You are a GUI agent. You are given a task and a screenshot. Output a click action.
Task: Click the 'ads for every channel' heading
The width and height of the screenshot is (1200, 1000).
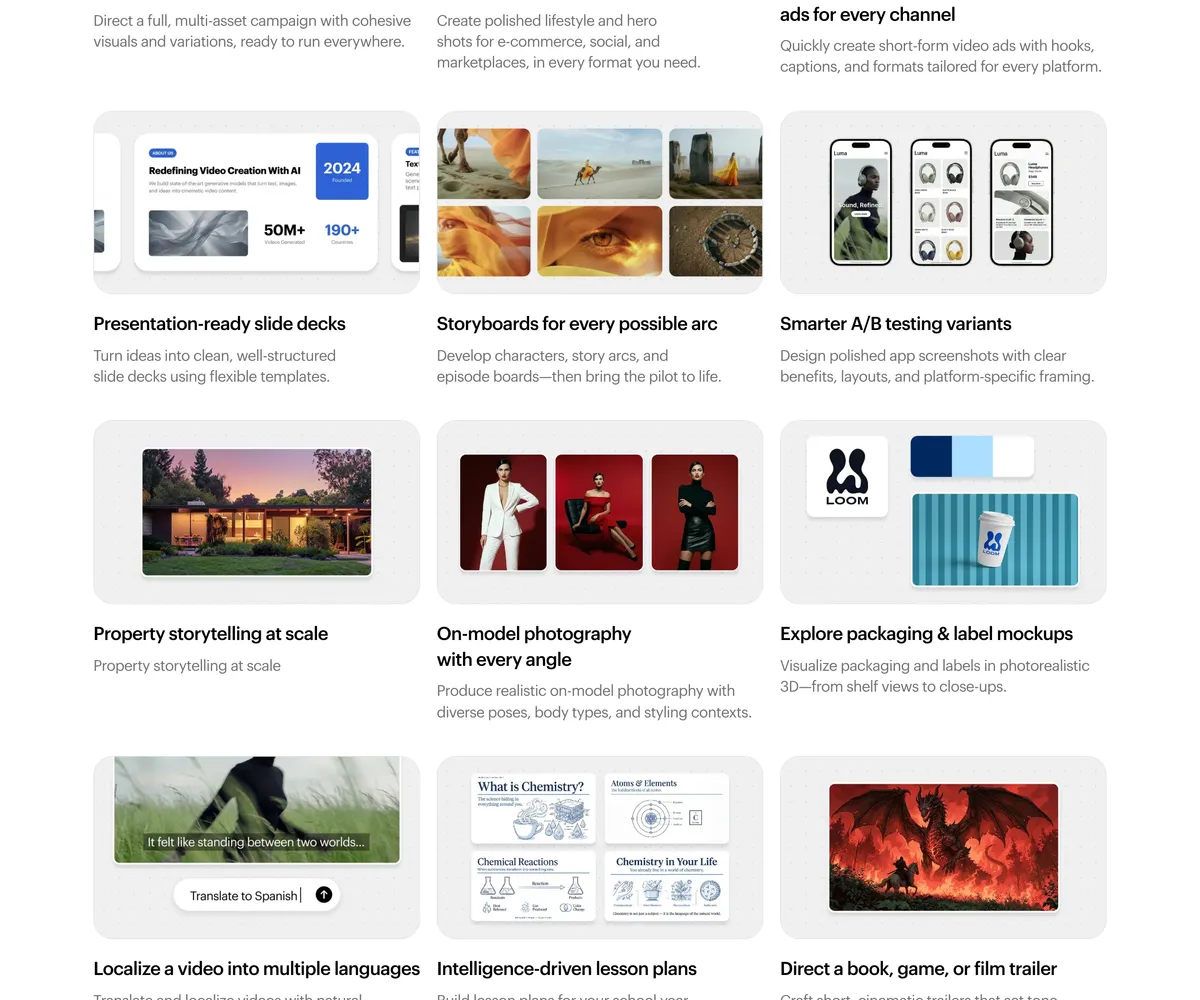[x=868, y=15]
